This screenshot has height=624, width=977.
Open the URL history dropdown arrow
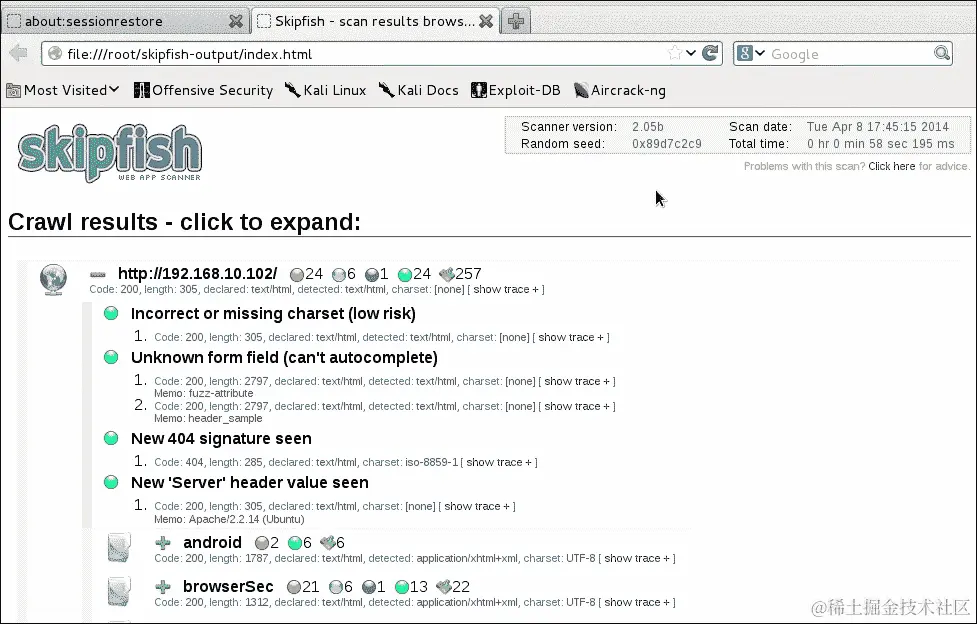pos(690,54)
